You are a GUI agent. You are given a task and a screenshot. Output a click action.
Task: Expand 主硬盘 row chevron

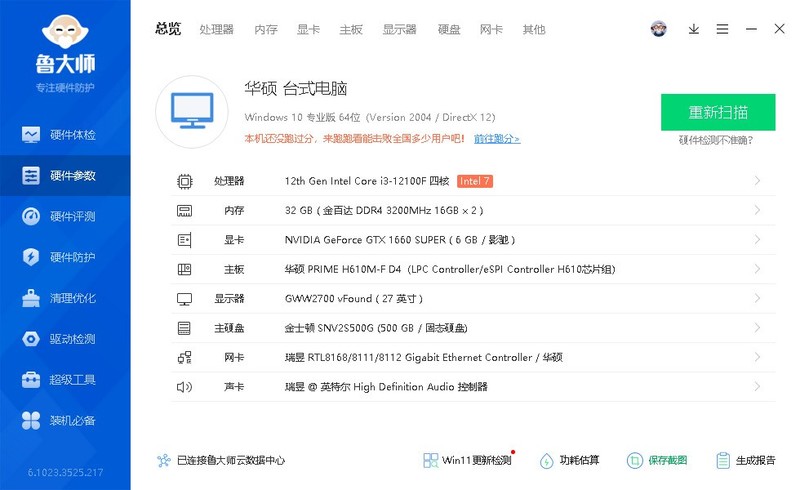(x=757, y=328)
